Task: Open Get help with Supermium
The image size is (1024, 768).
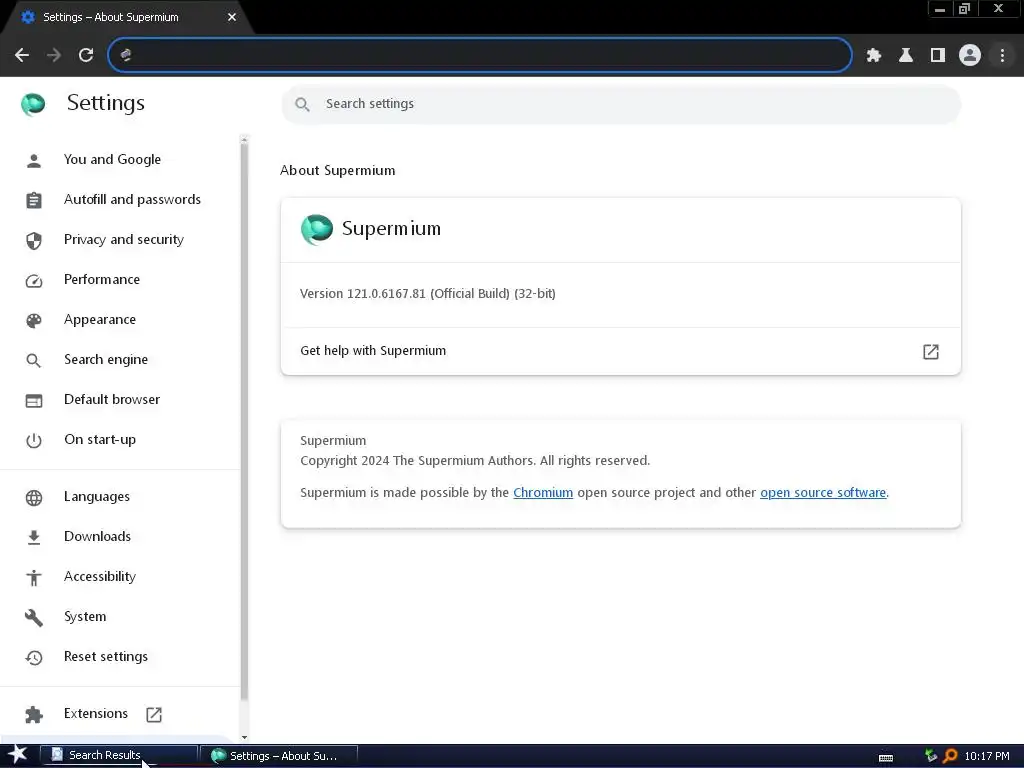Action: tap(620, 351)
